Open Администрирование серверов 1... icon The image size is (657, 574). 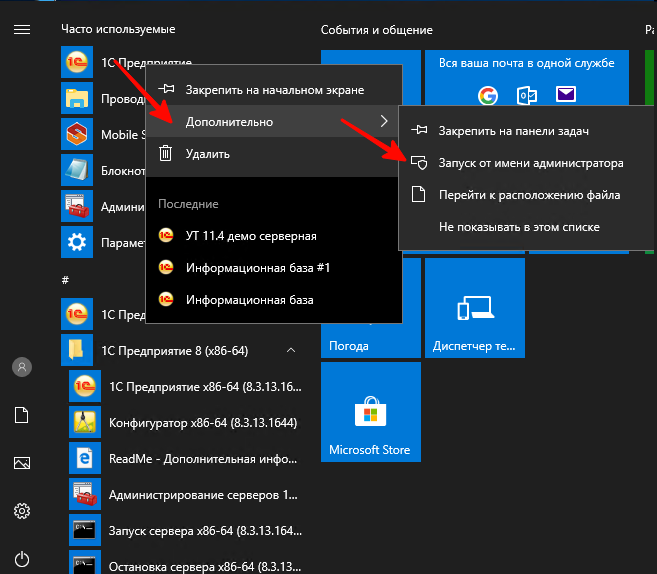pyautogui.click(x=85, y=494)
